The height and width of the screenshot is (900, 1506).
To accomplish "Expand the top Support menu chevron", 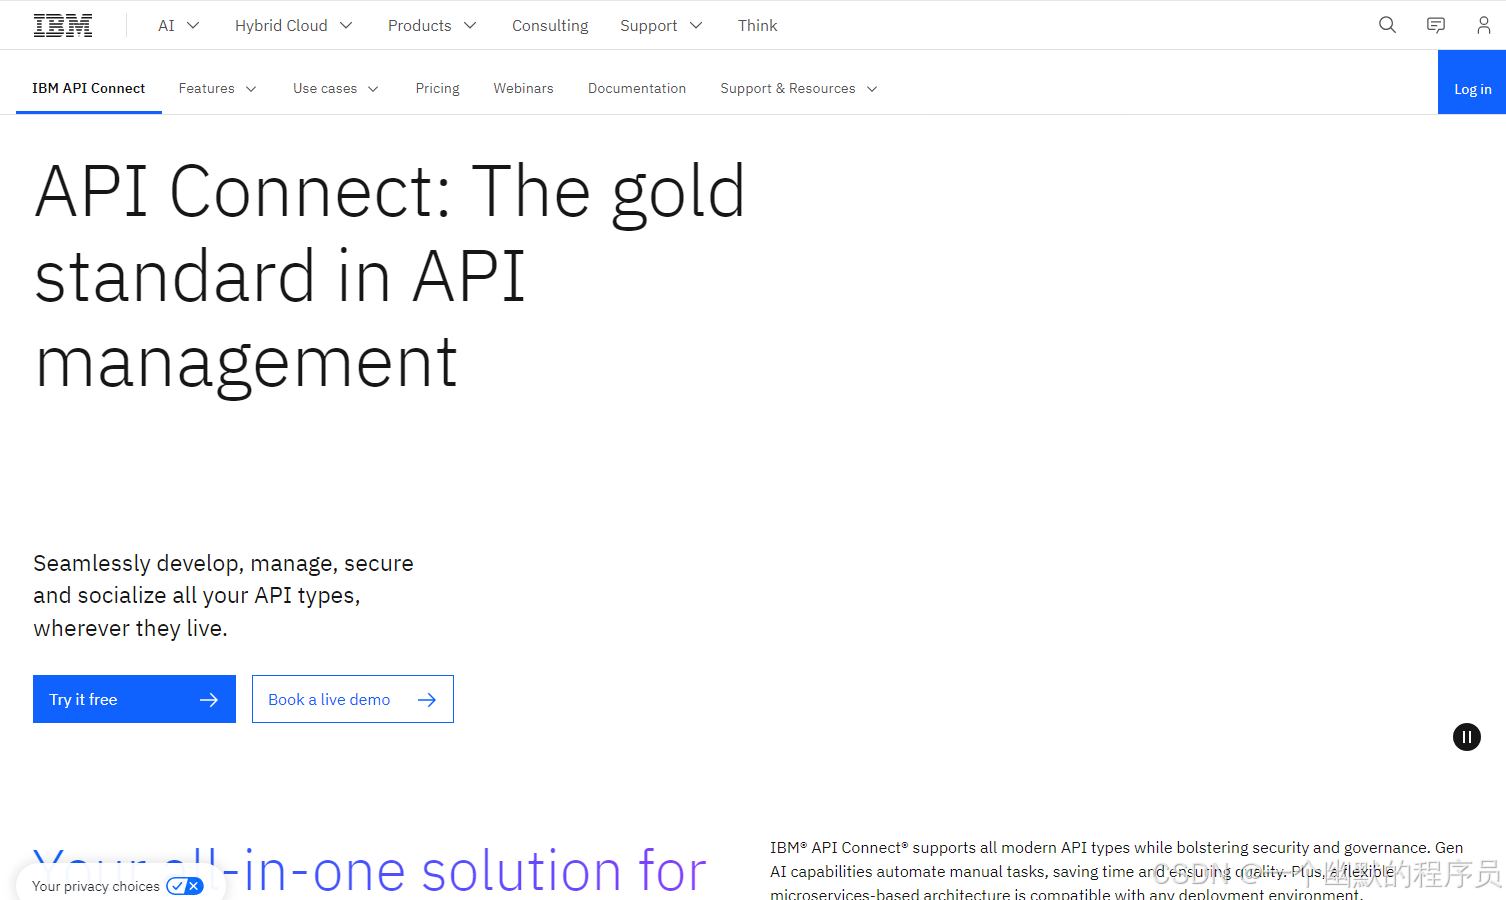I will tap(696, 25).
